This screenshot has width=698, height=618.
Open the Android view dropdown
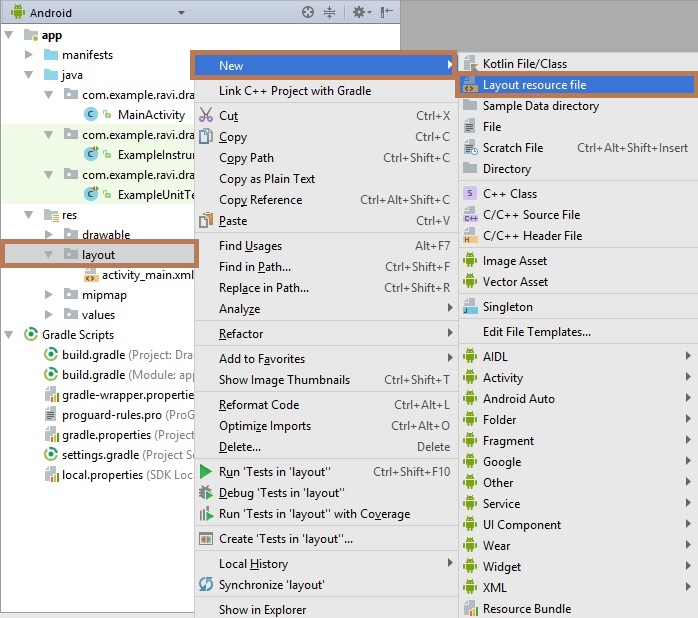[x=181, y=12]
